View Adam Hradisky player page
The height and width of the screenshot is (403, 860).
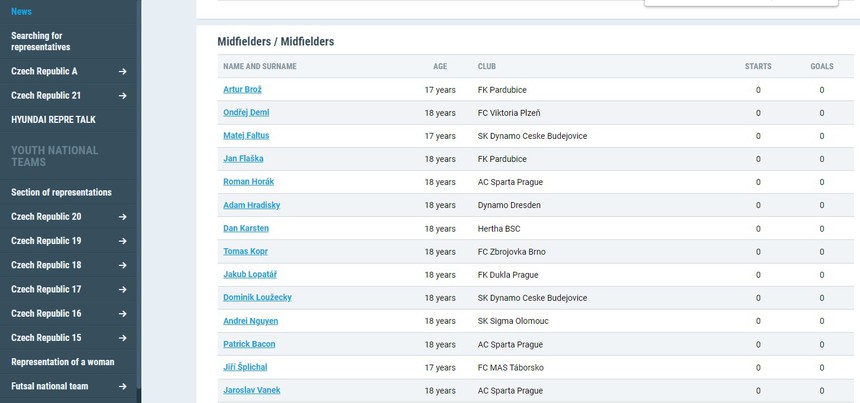click(251, 205)
